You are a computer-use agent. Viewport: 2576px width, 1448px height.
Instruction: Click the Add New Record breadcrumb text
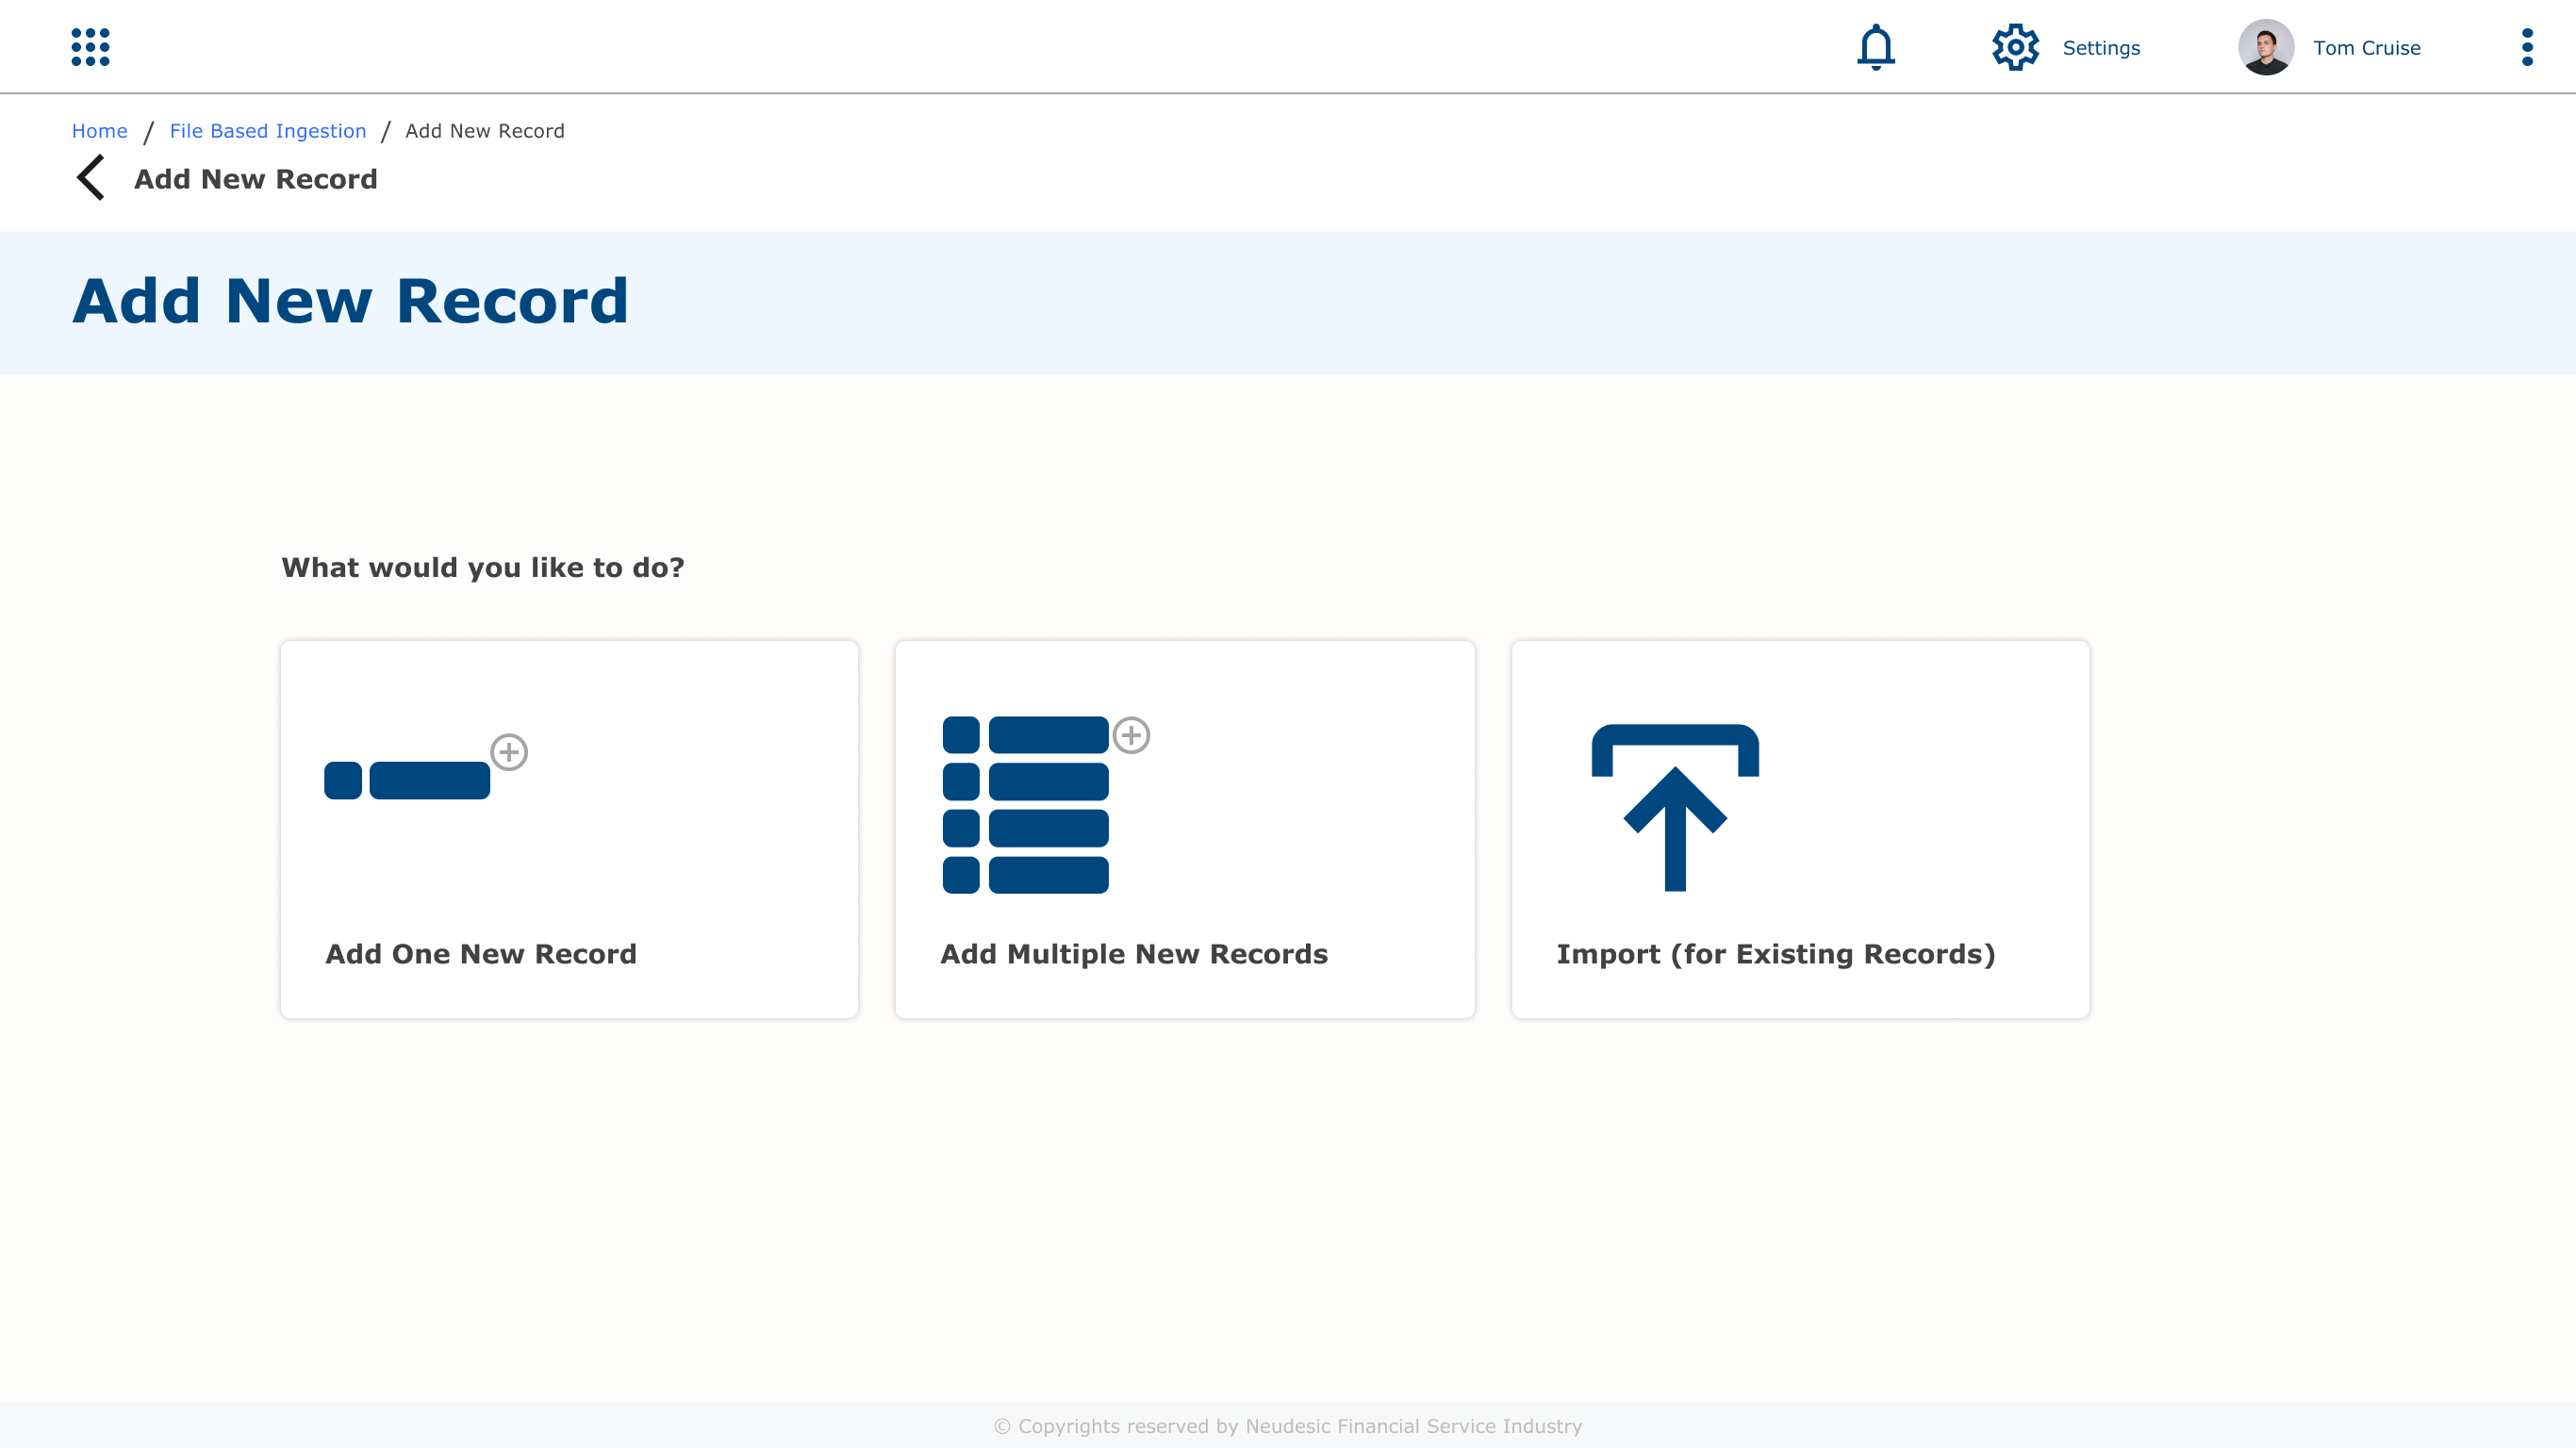[x=485, y=131]
